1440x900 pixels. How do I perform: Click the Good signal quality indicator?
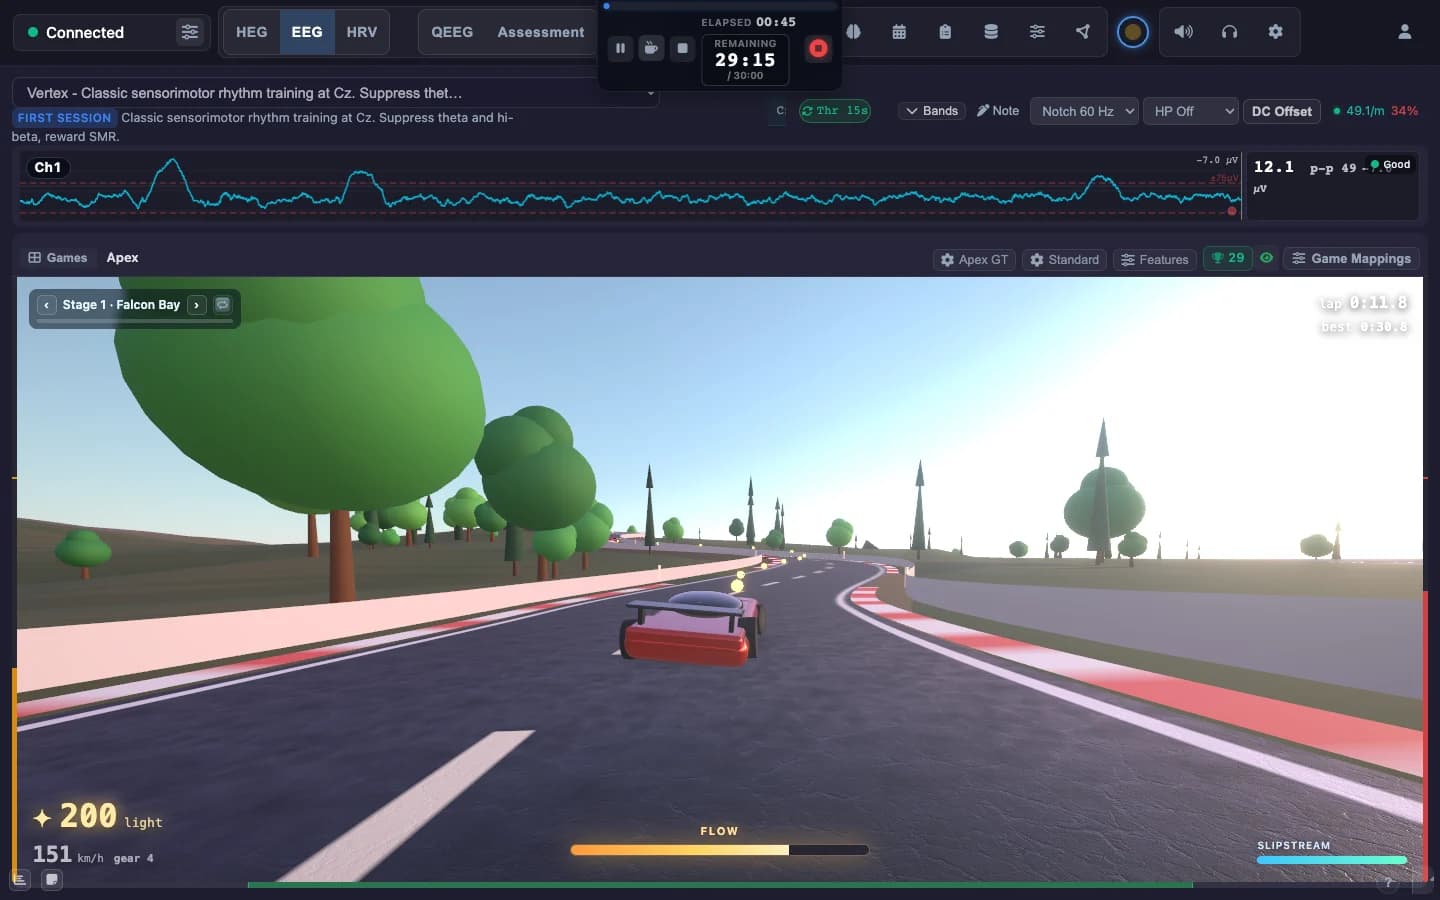point(1390,164)
